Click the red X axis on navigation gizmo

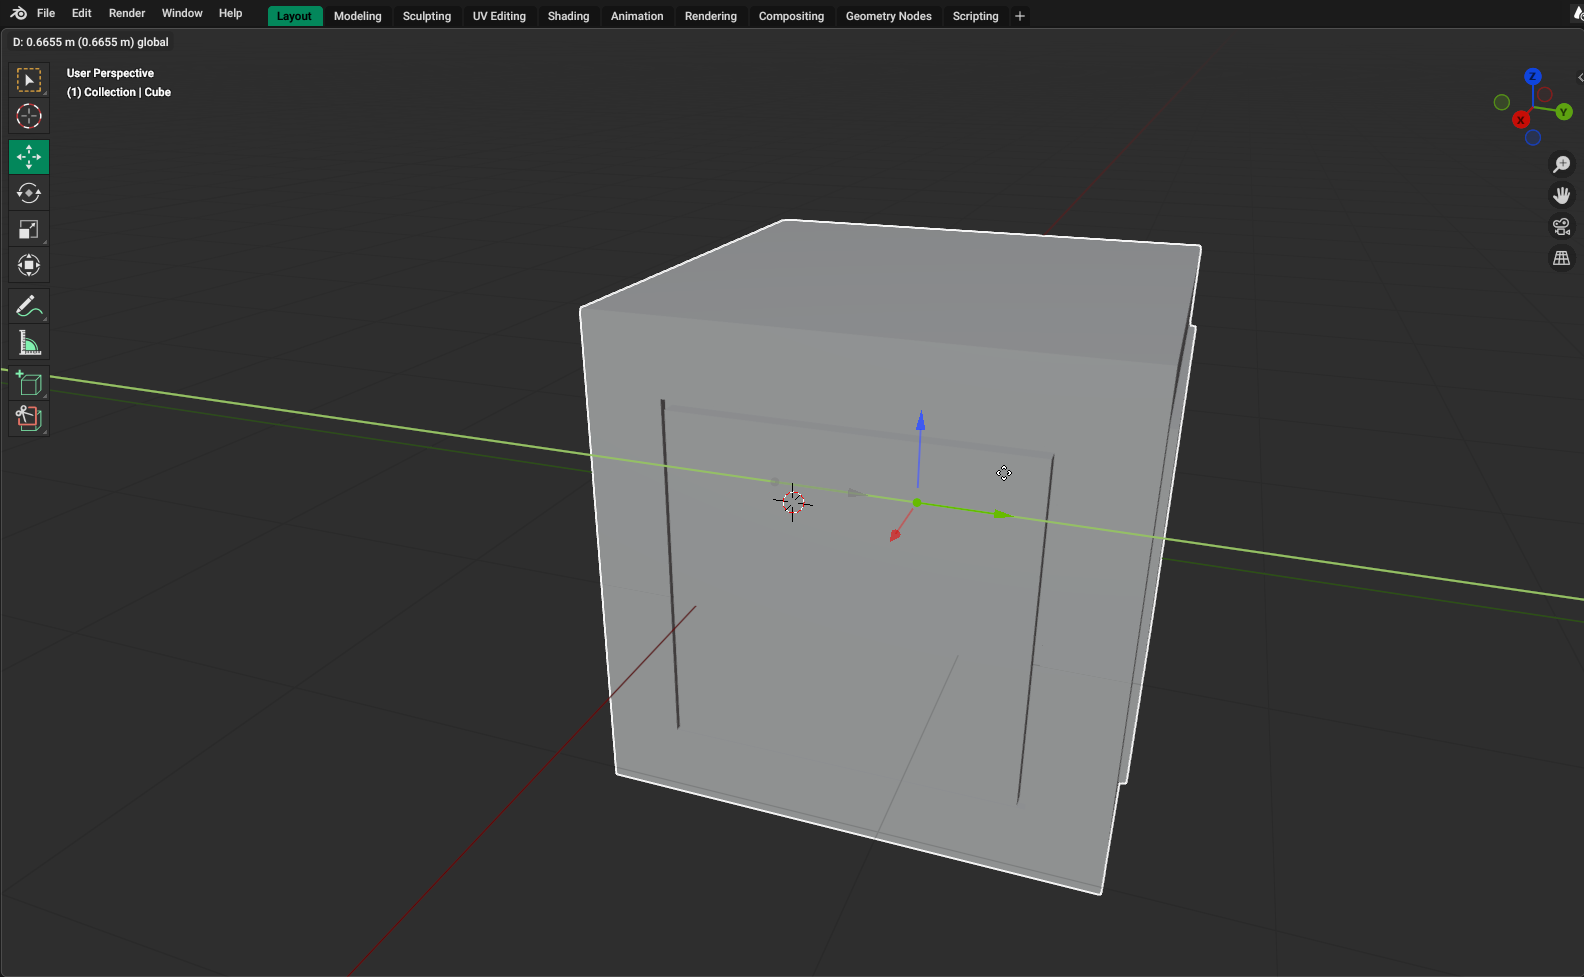point(1521,120)
